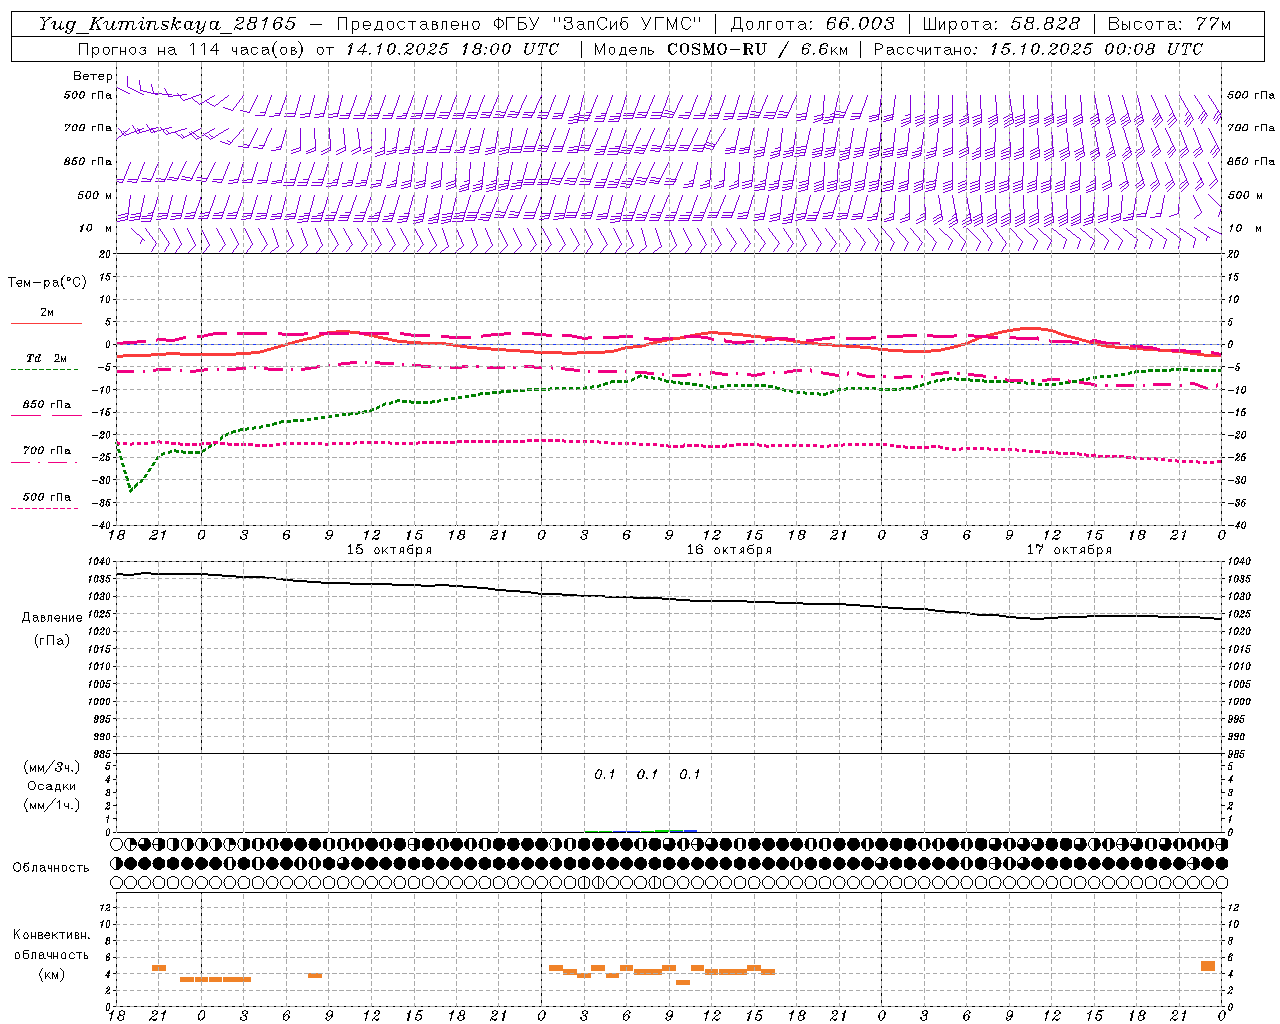
Task: Click the (мм/1ч.) precipitation unit label
Action: pos(52,805)
